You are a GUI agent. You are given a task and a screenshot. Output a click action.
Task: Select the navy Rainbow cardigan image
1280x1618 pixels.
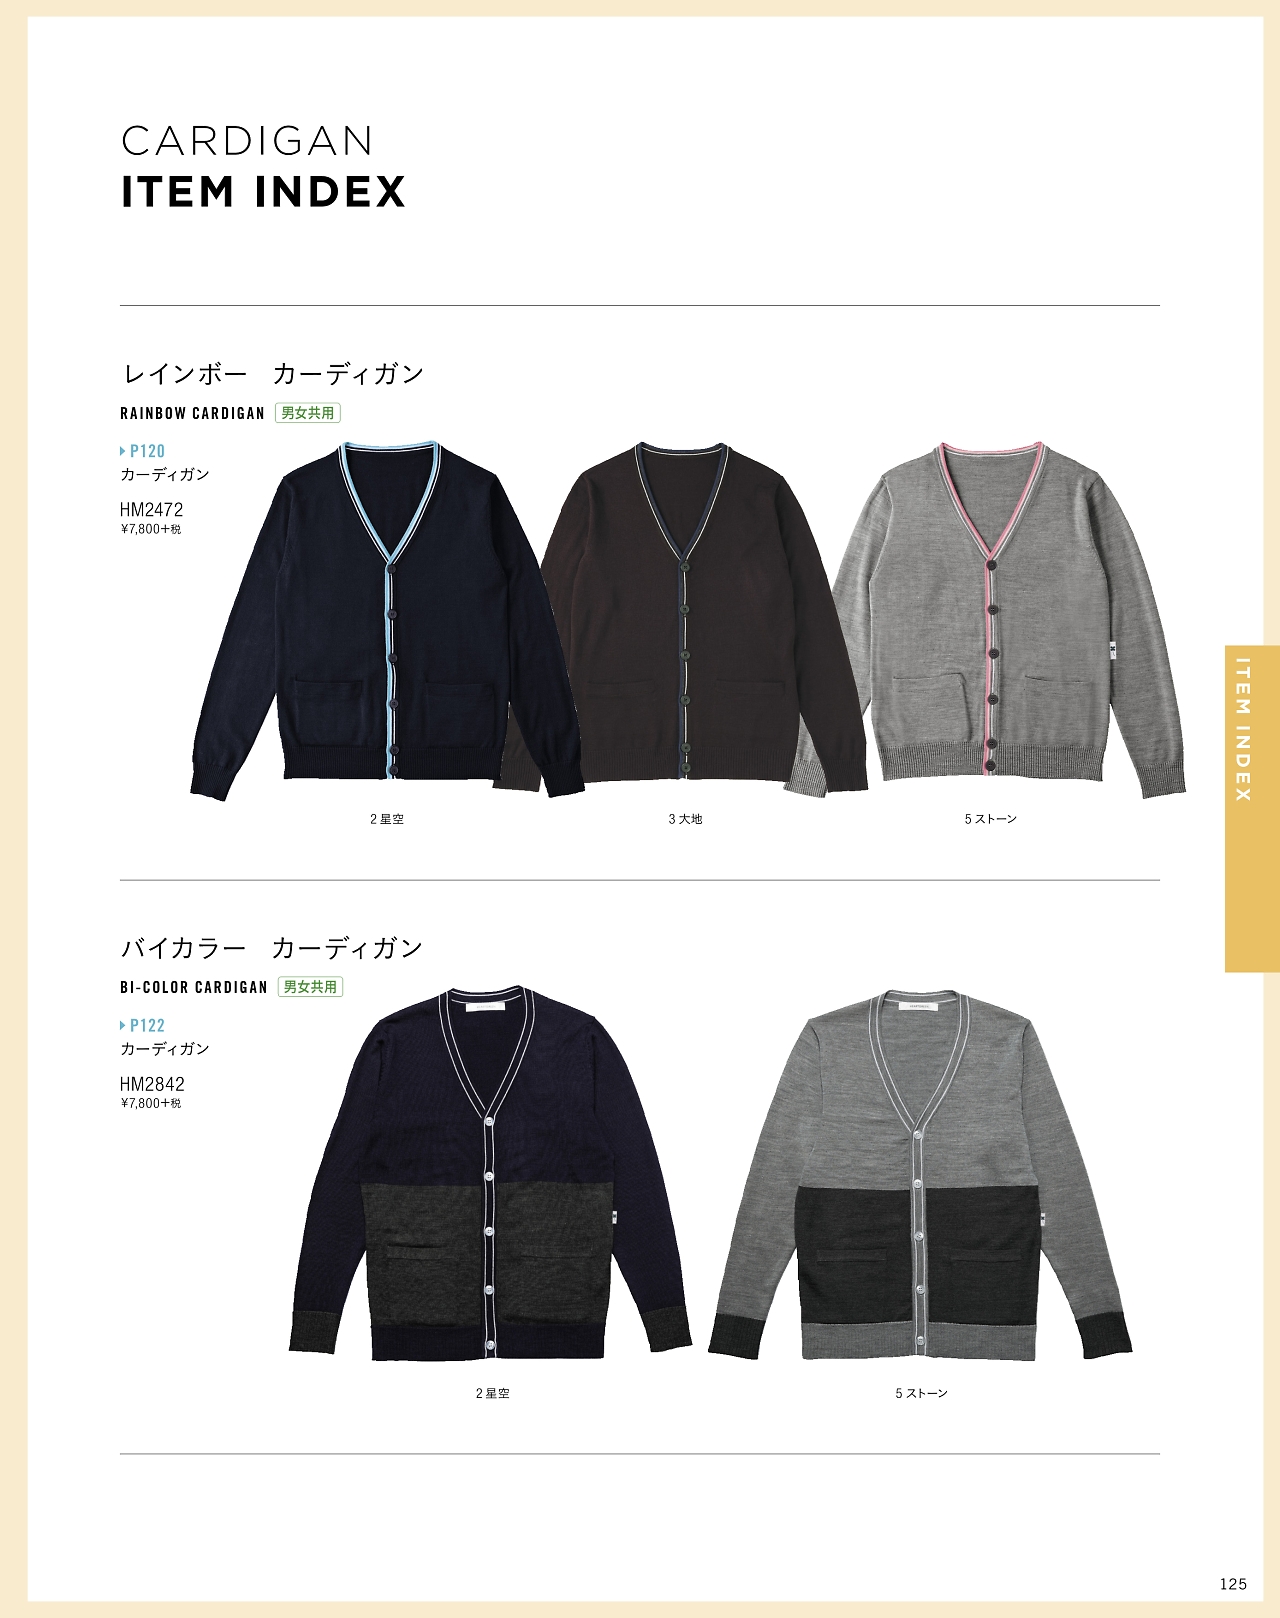(388, 622)
